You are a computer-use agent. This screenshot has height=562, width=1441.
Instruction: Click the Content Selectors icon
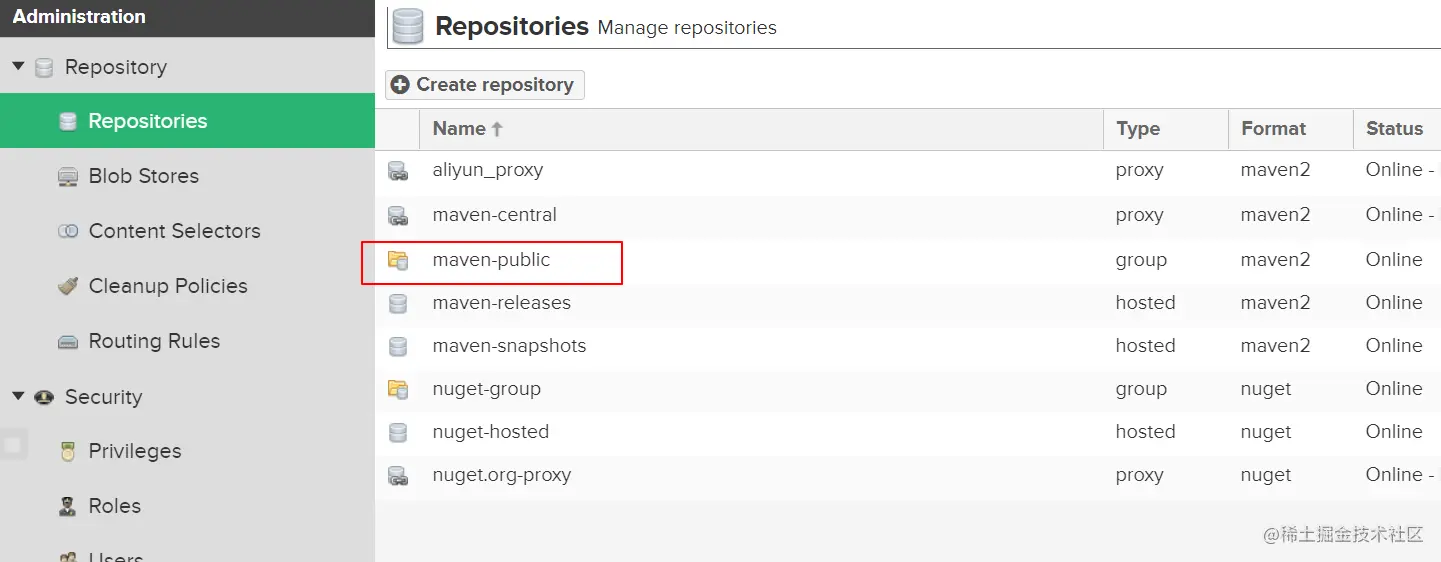(x=68, y=232)
